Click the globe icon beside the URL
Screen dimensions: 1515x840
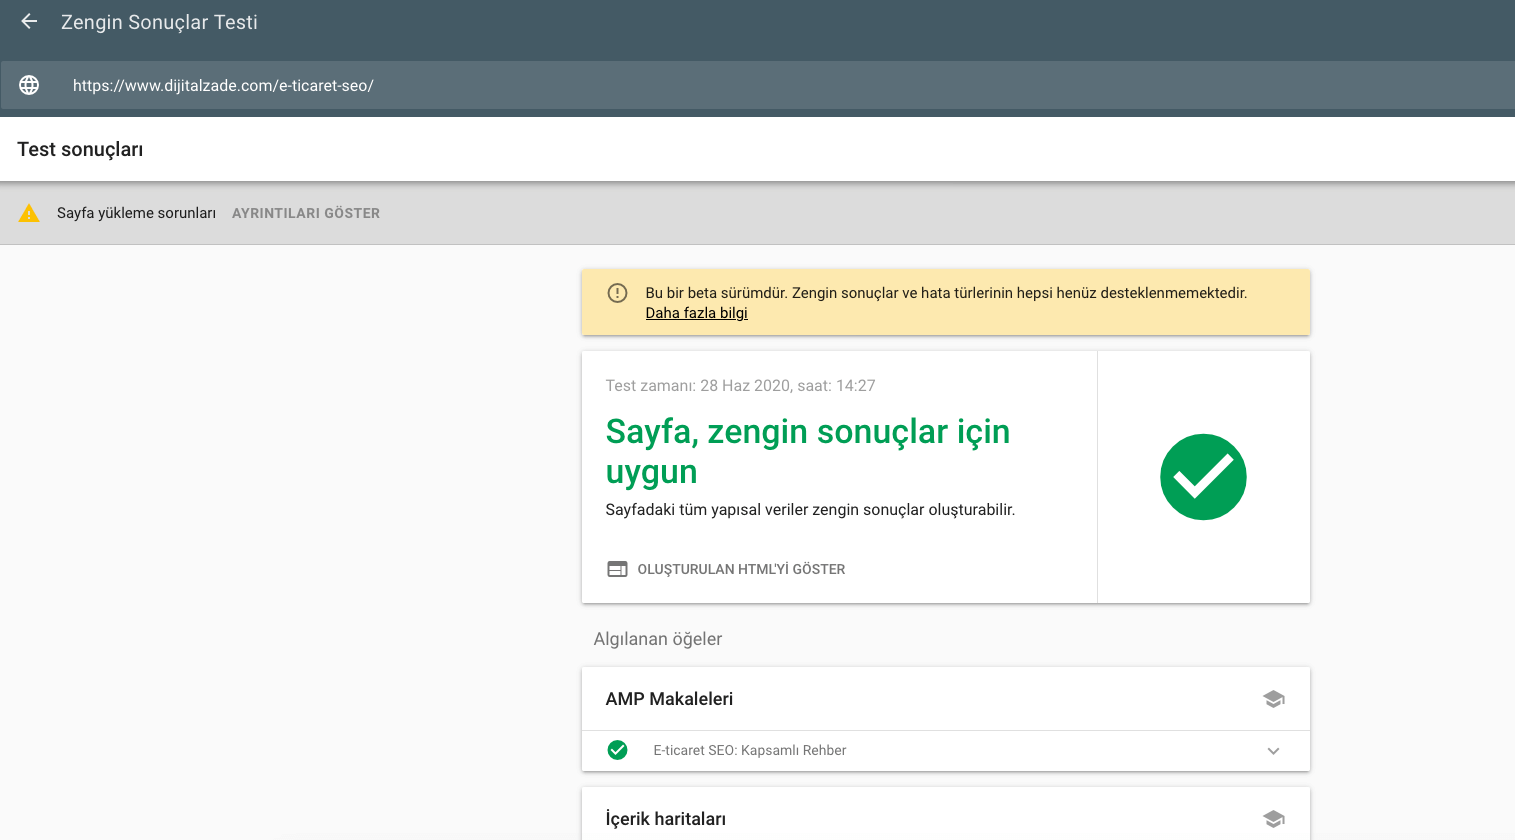[x=29, y=85]
